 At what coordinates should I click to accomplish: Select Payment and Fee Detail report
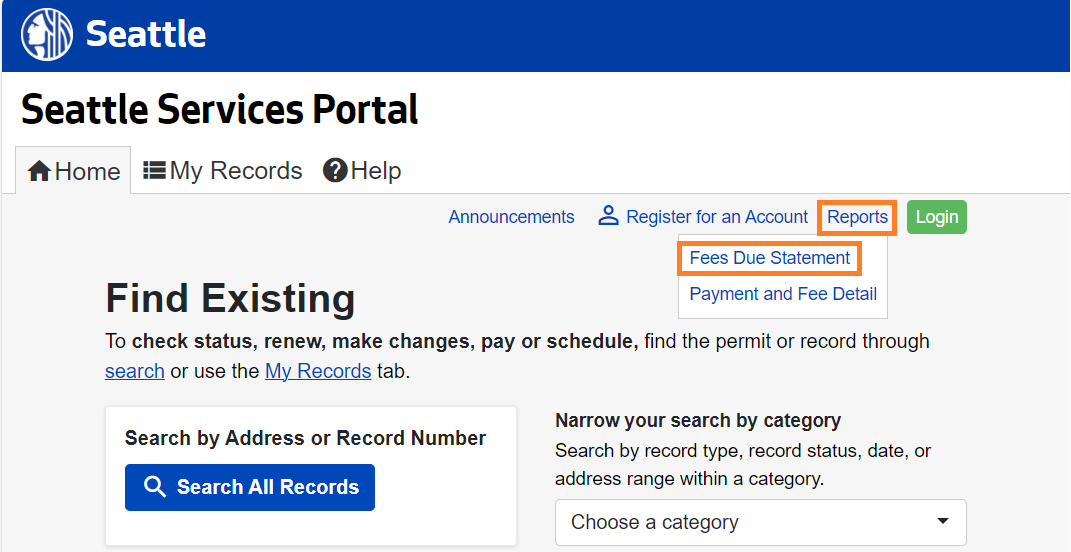[x=783, y=294]
